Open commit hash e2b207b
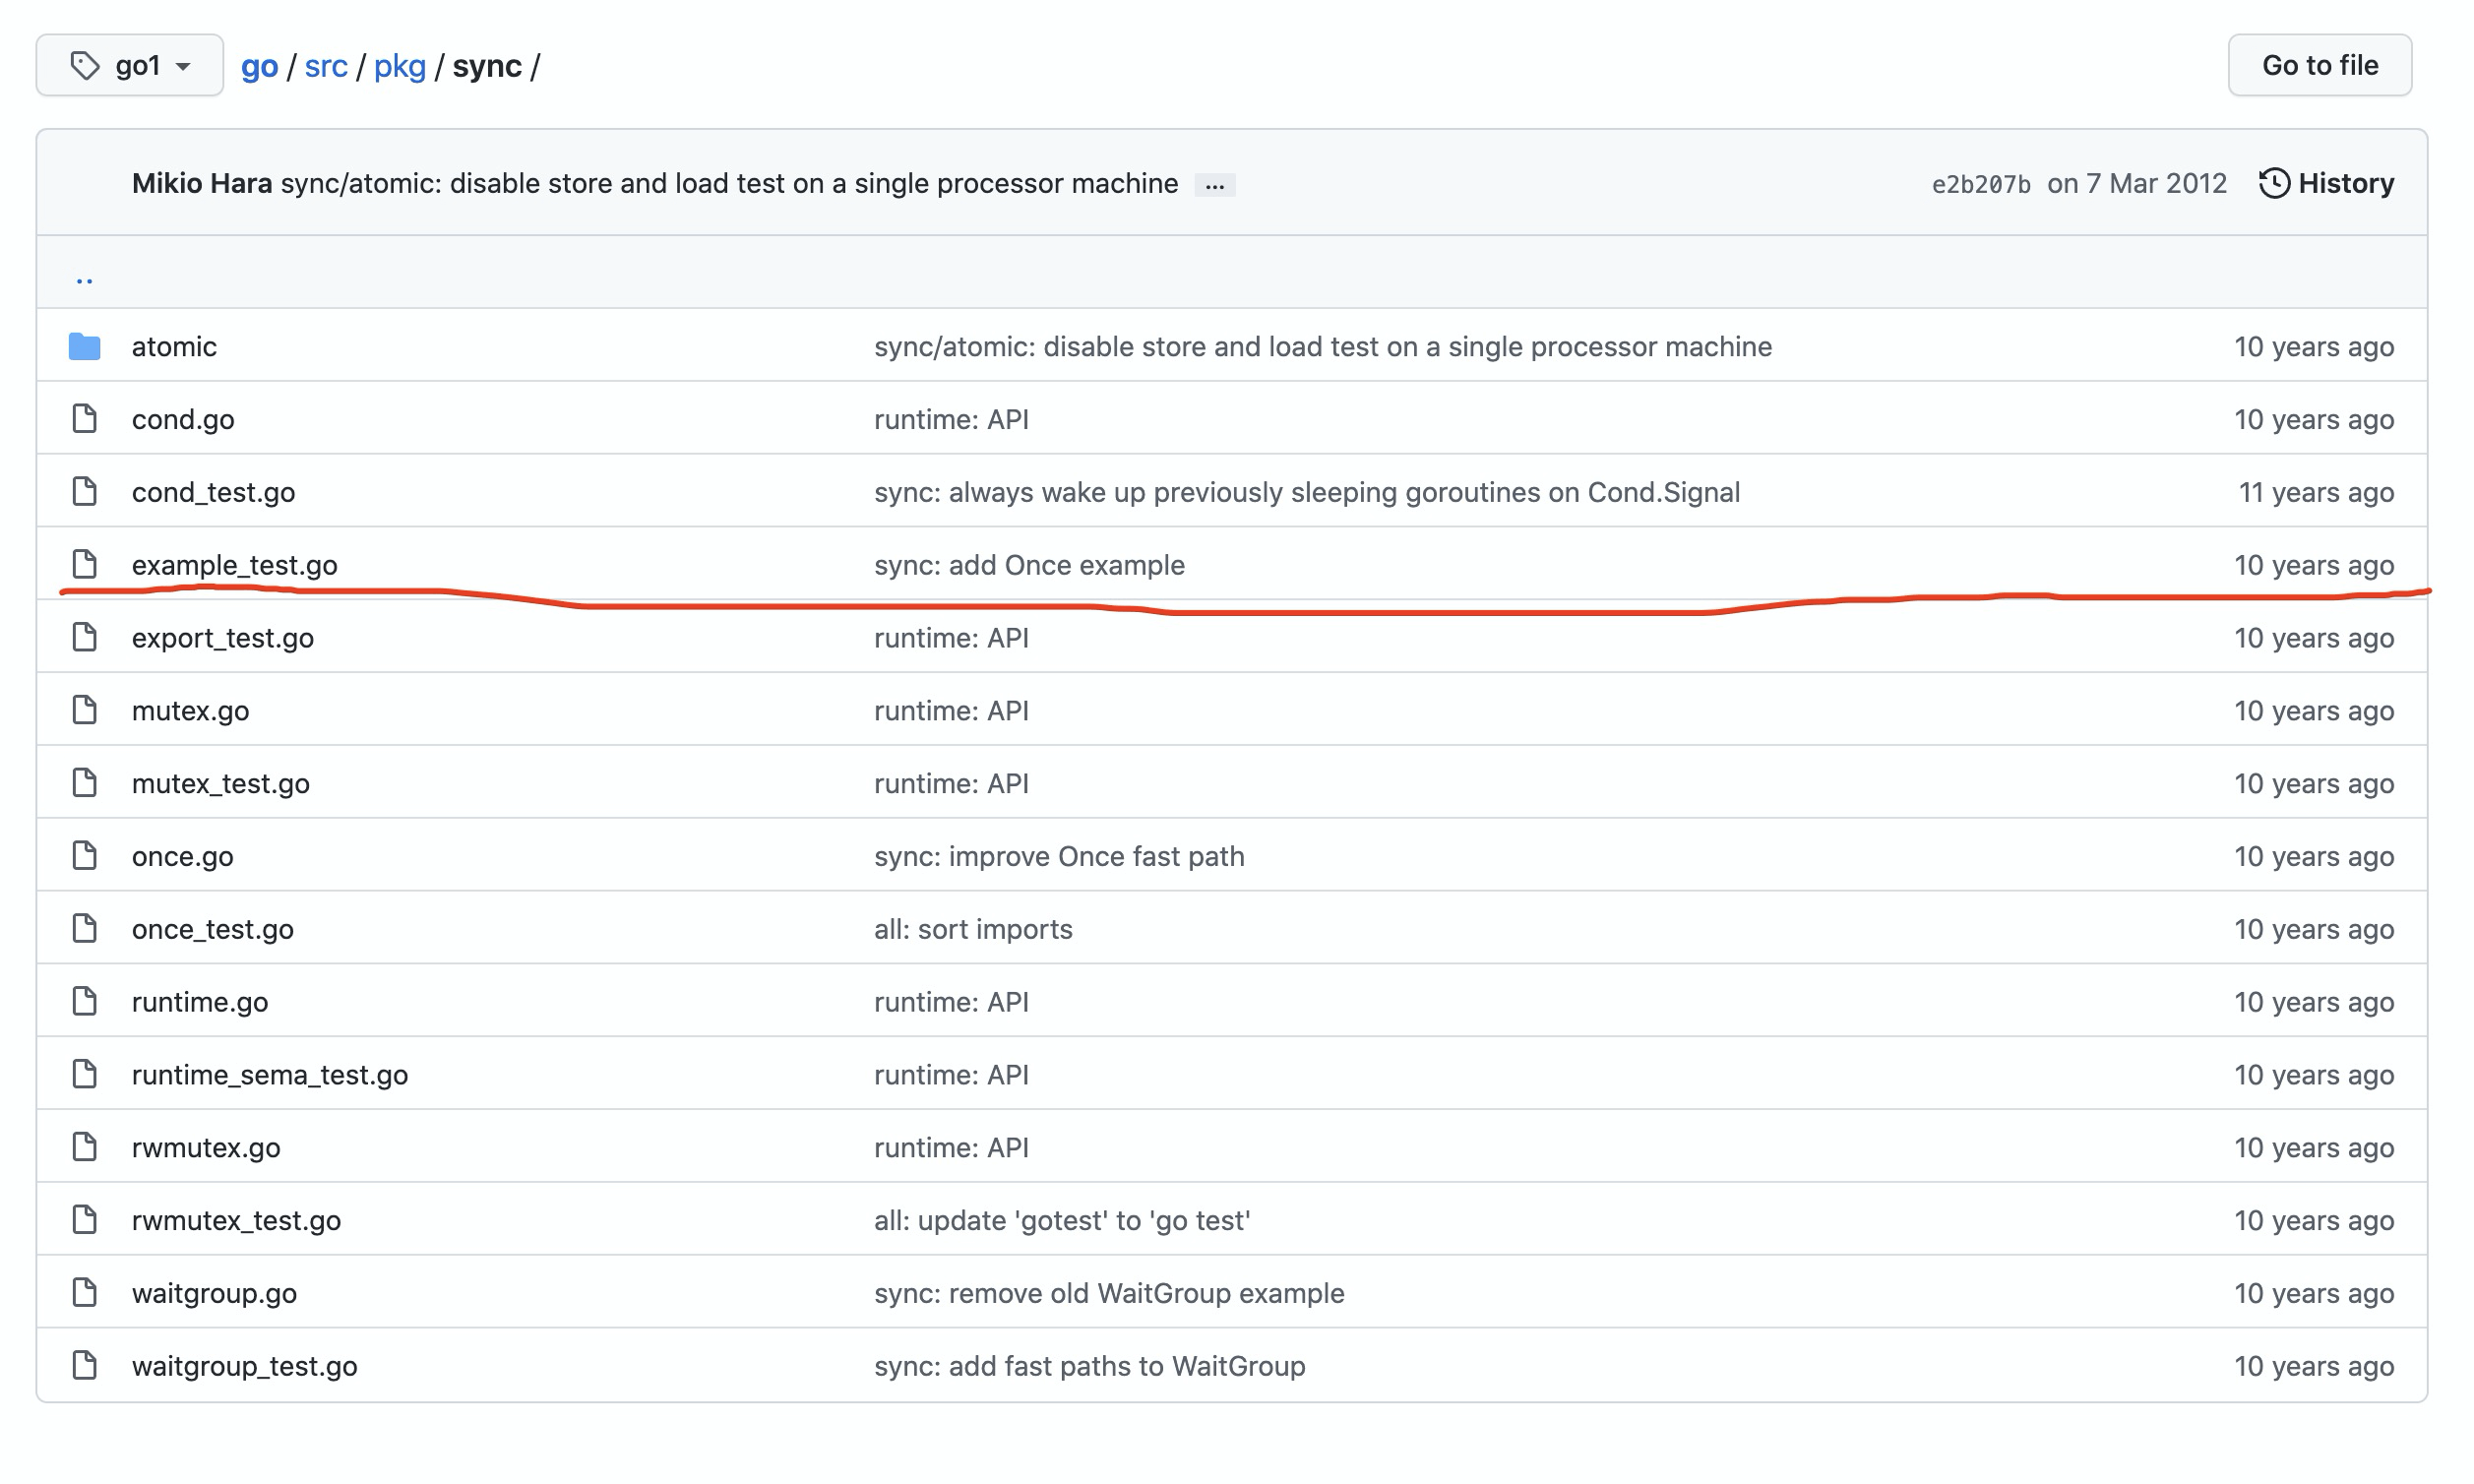The height and width of the screenshot is (1484, 2474). [x=1980, y=184]
